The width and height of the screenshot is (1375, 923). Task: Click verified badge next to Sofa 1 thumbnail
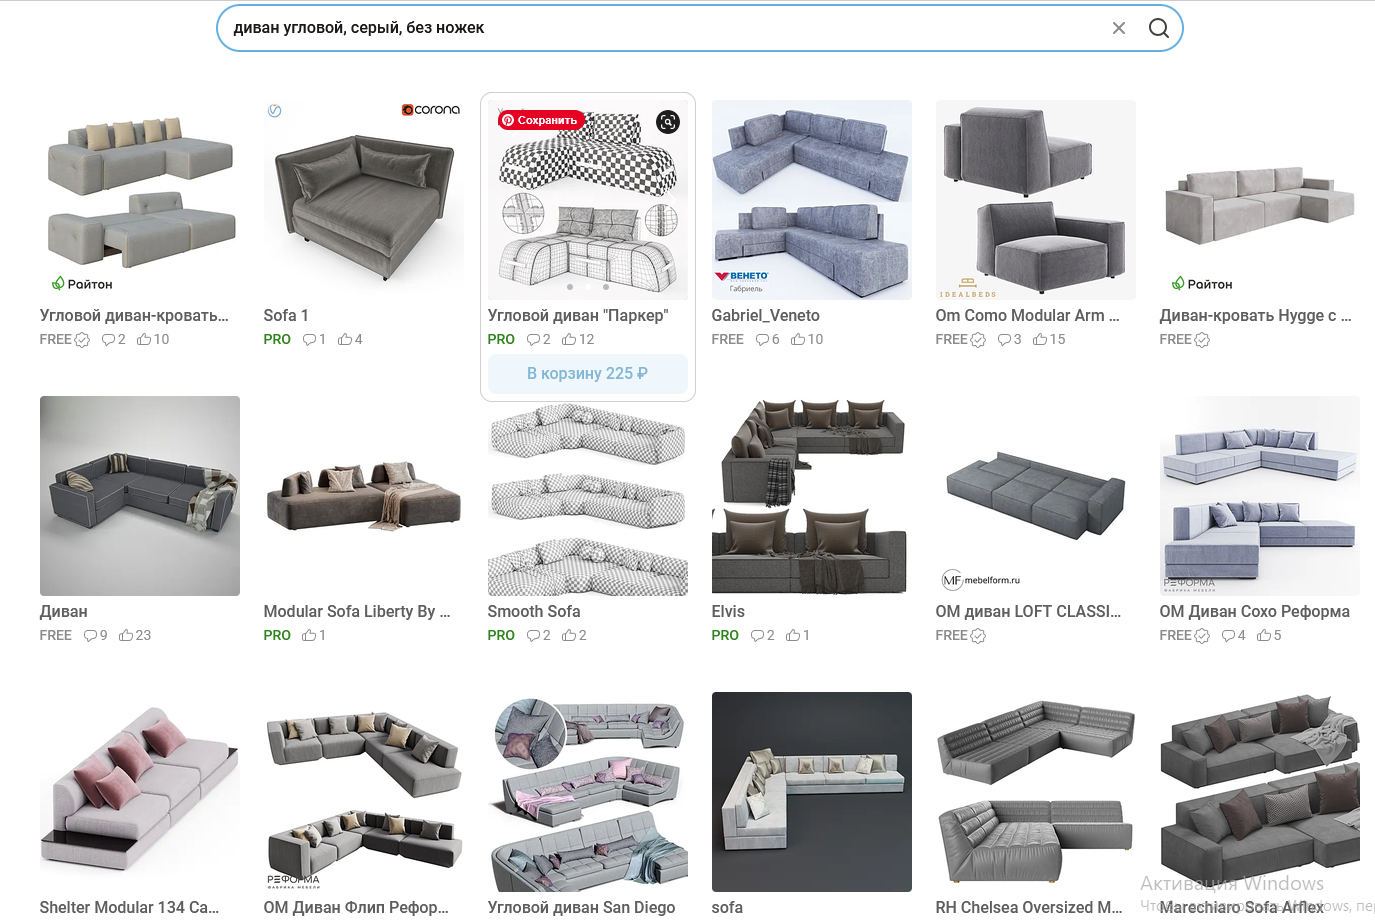click(275, 111)
